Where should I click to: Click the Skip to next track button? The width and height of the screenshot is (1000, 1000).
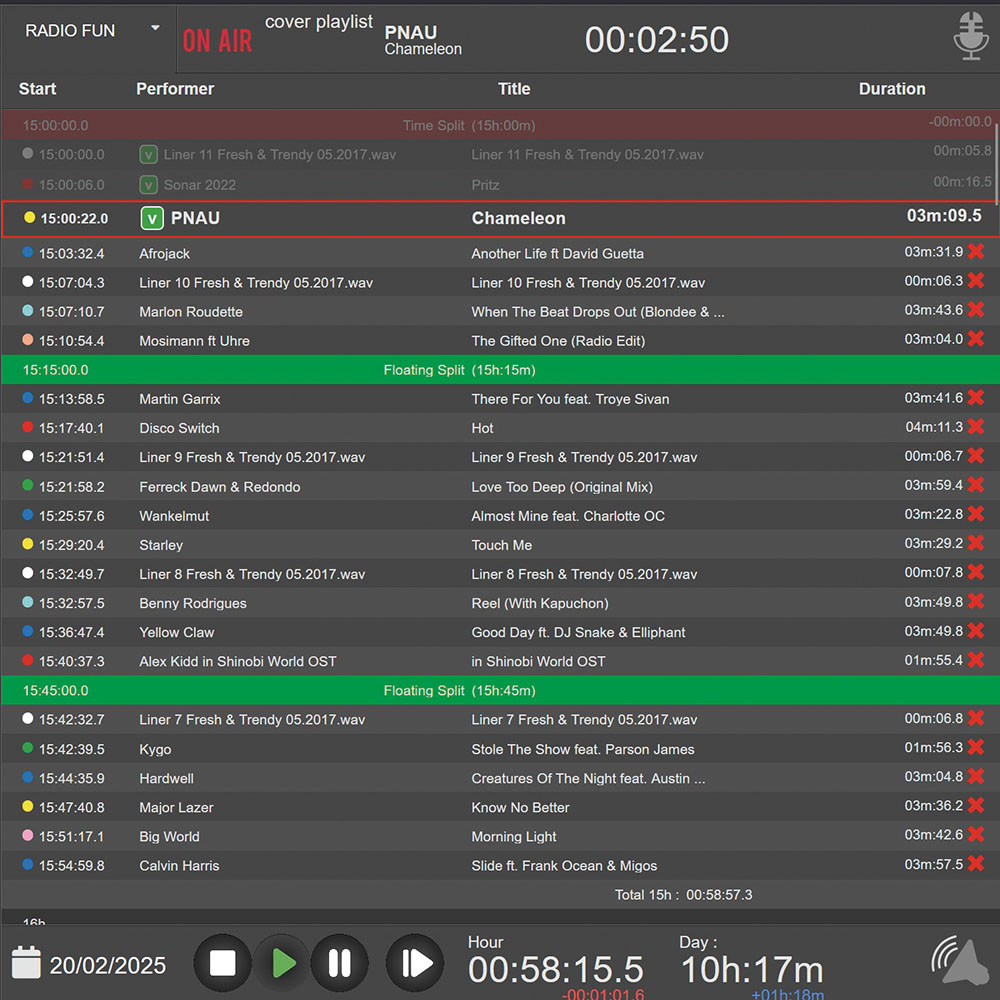(x=414, y=963)
